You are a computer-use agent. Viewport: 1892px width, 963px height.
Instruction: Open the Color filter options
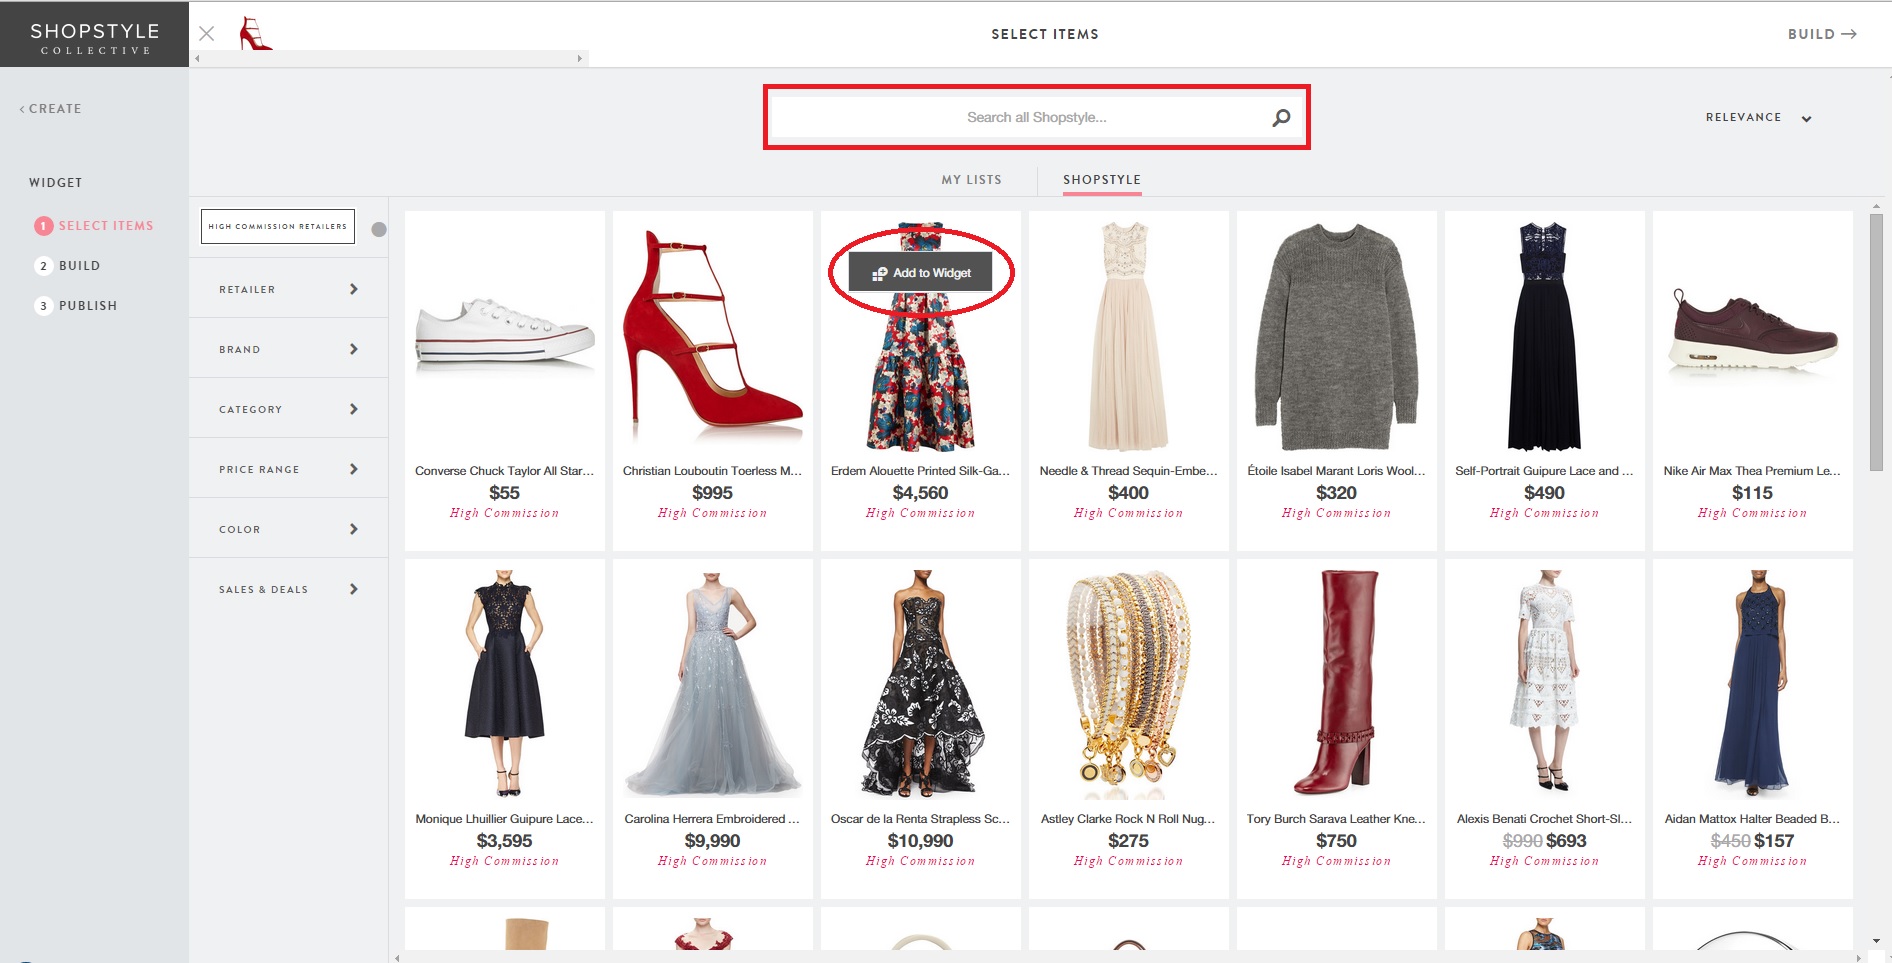click(288, 529)
